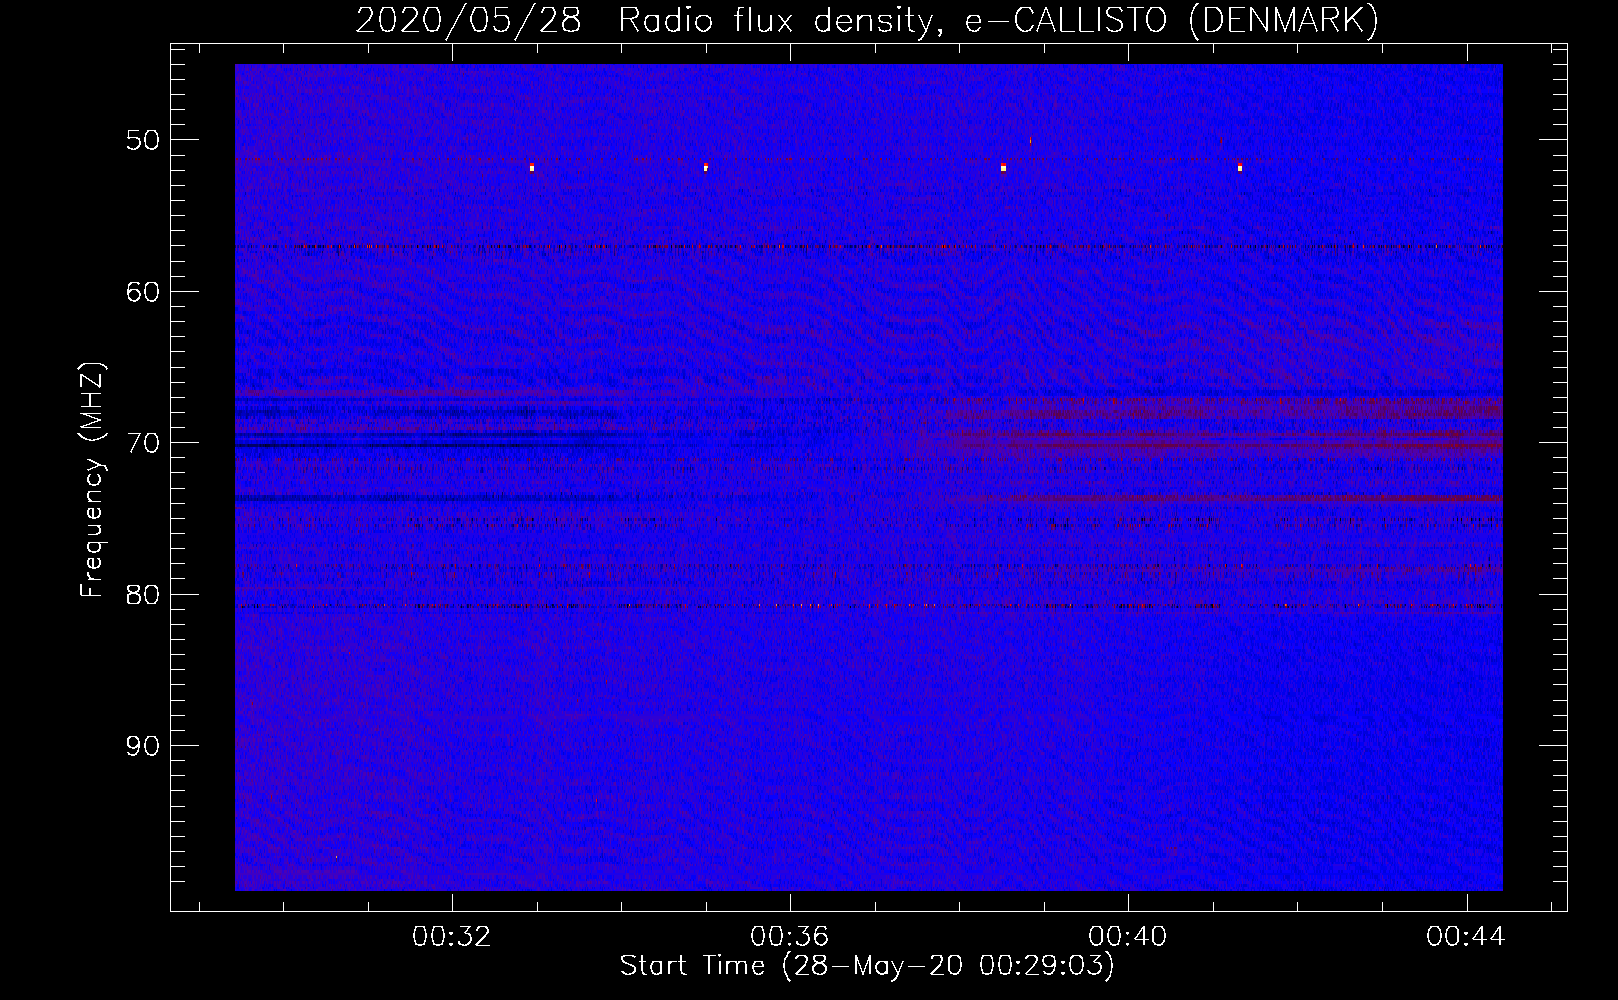Click the '50' frequency tick label
The height and width of the screenshot is (1000, 1618).
pyautogui.click(x=143, y=140)
